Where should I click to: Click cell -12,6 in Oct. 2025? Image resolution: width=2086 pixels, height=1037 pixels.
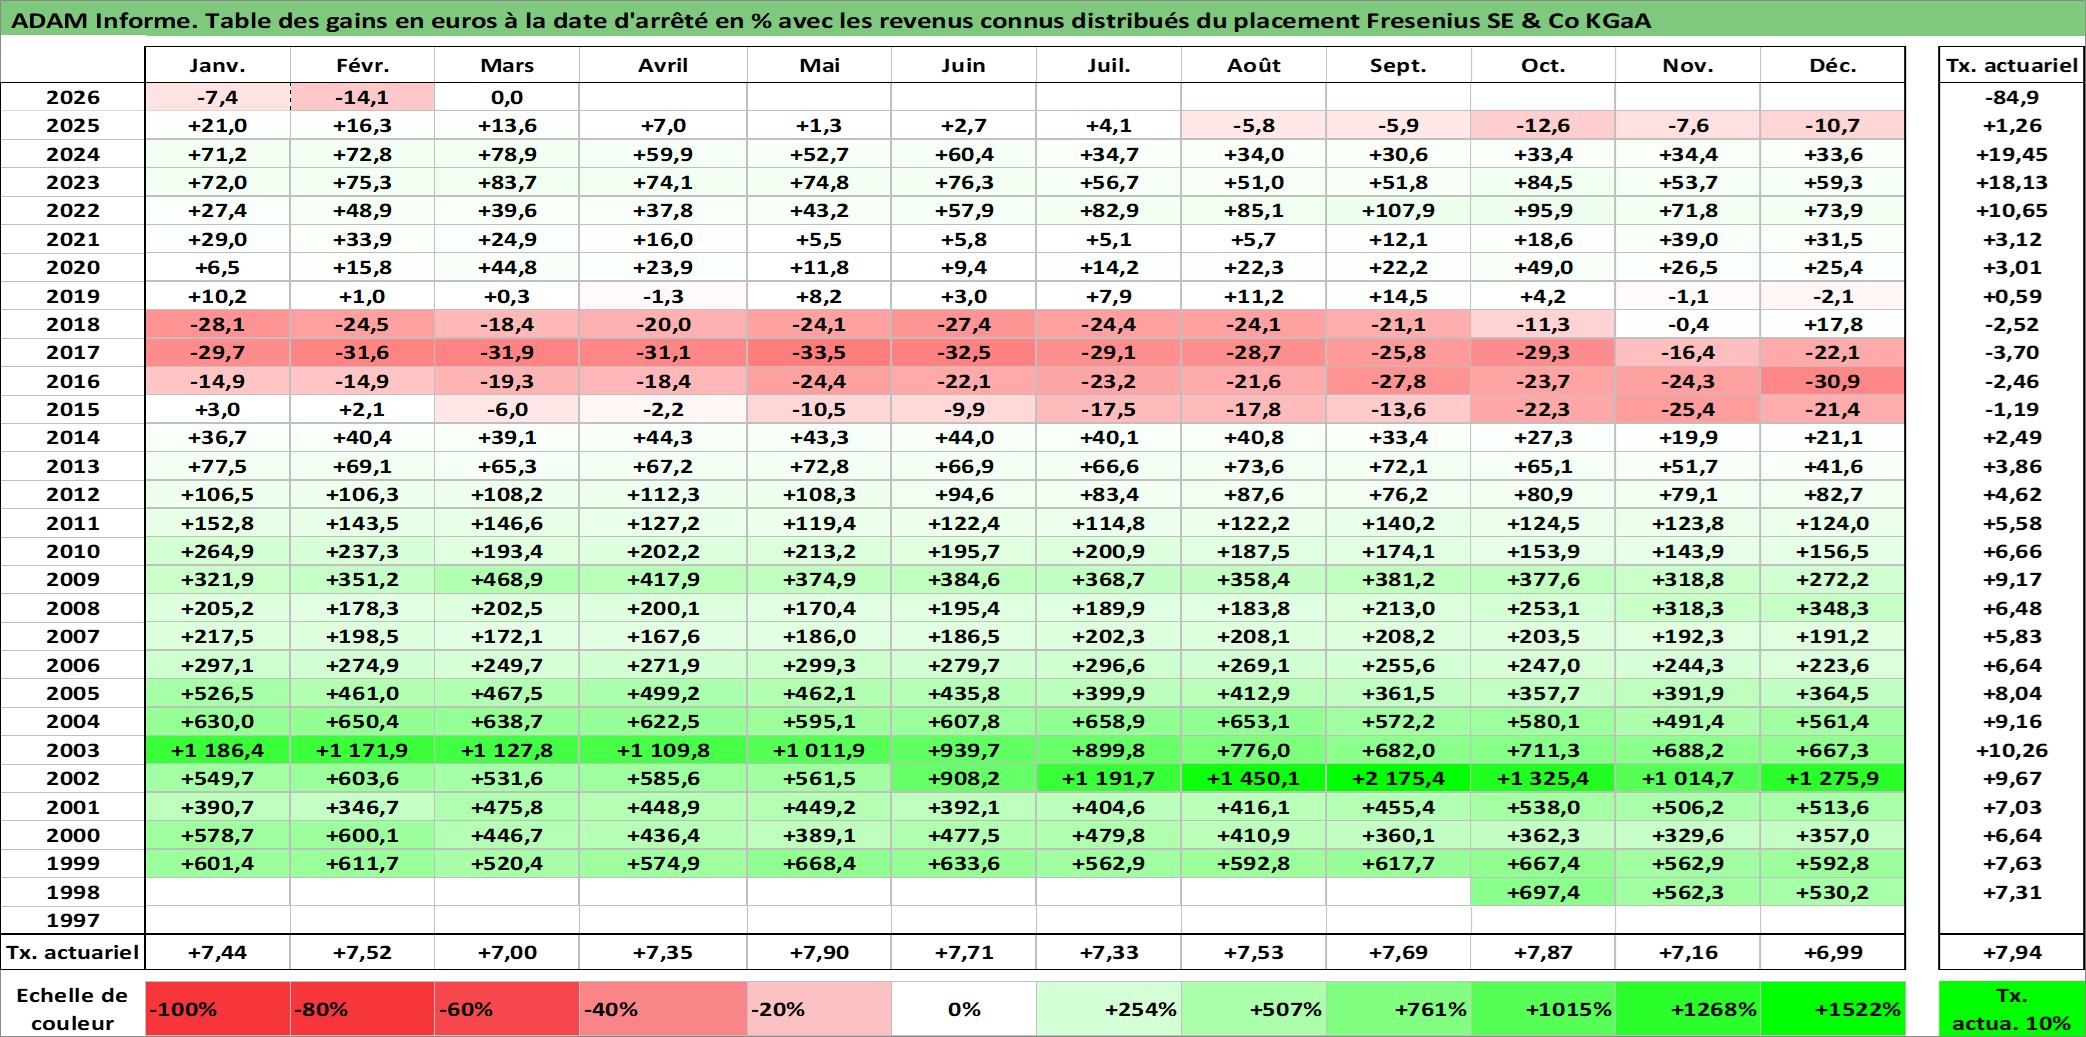click(x=1543, y=125)
